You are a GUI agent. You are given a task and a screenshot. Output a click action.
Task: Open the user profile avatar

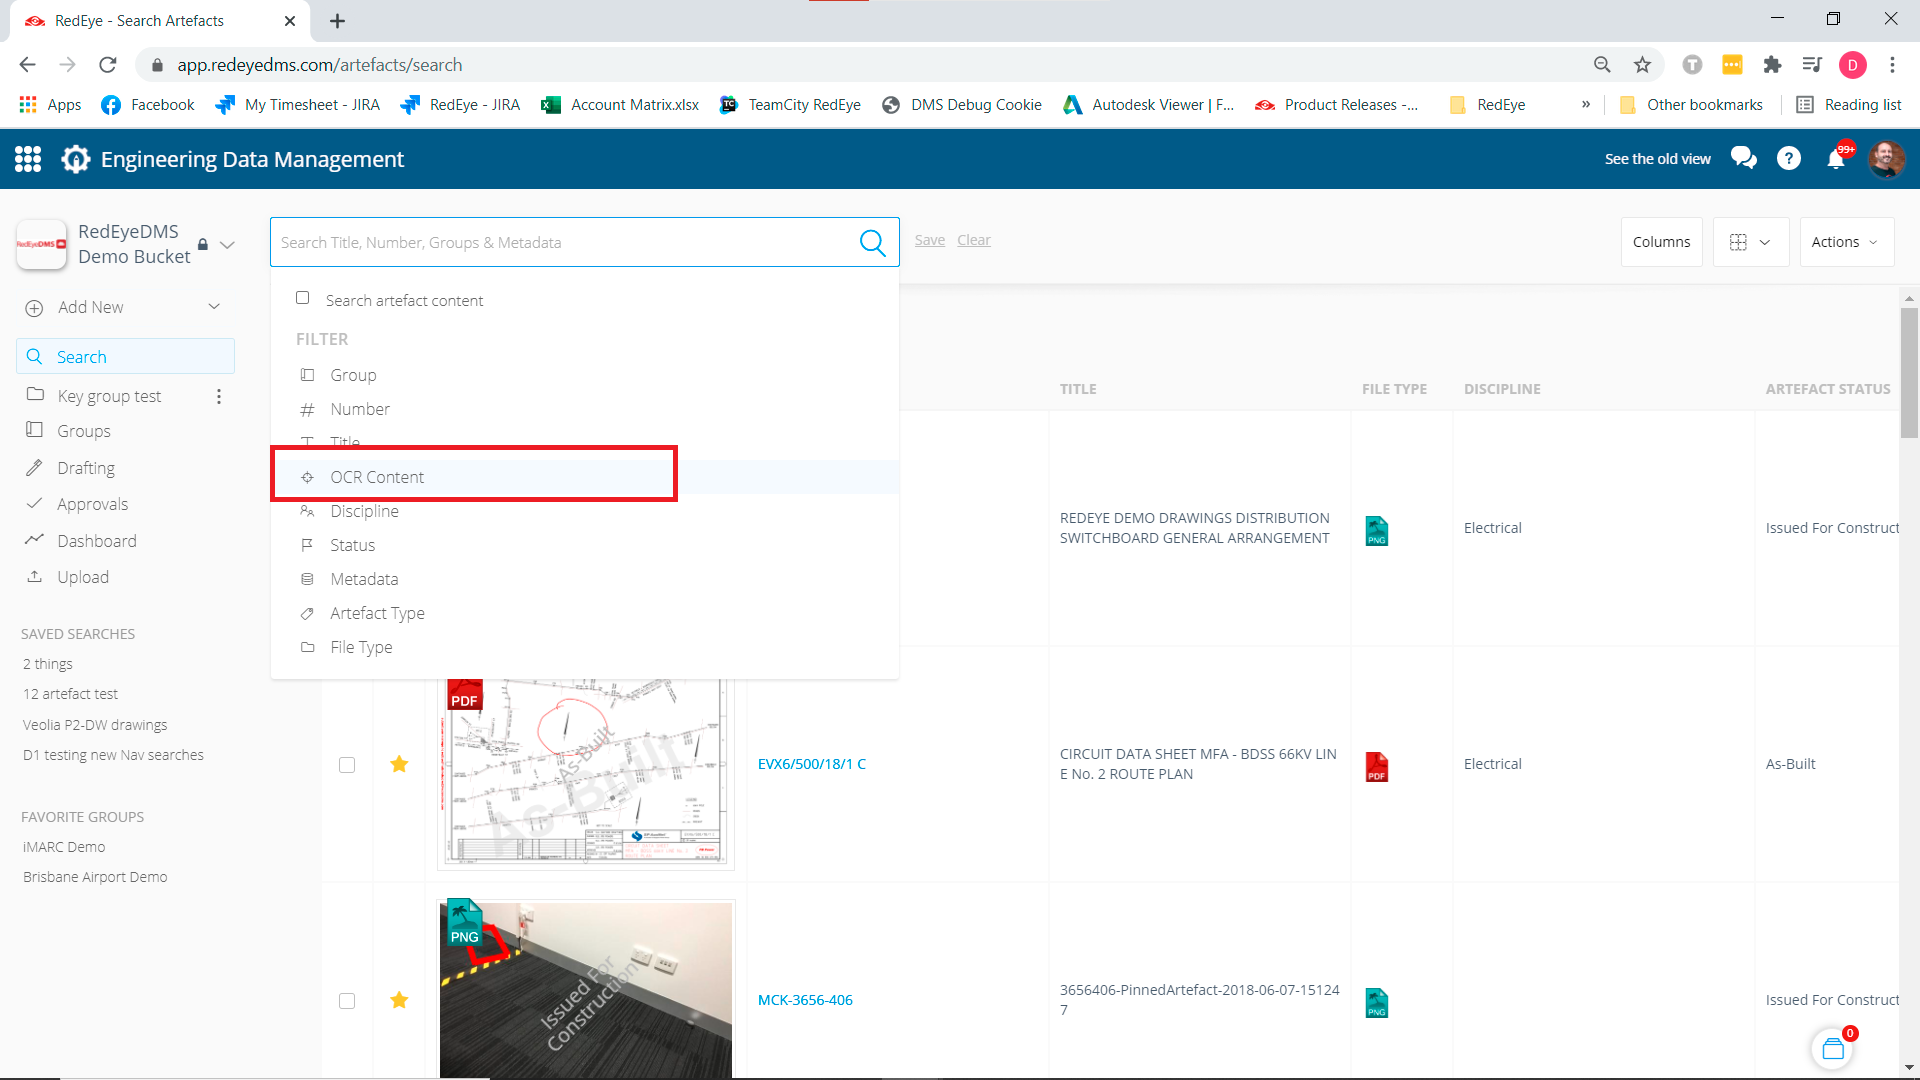point(1887,158)
